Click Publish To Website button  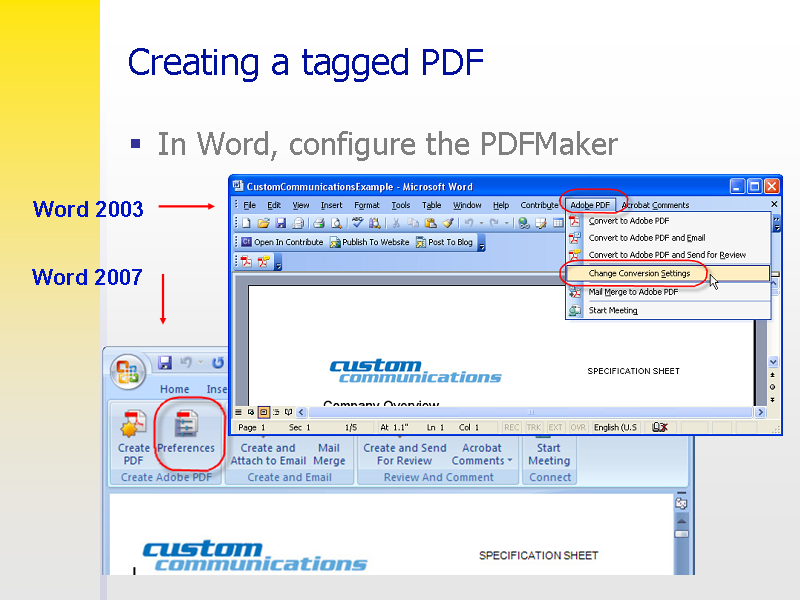tap(369, 242)
